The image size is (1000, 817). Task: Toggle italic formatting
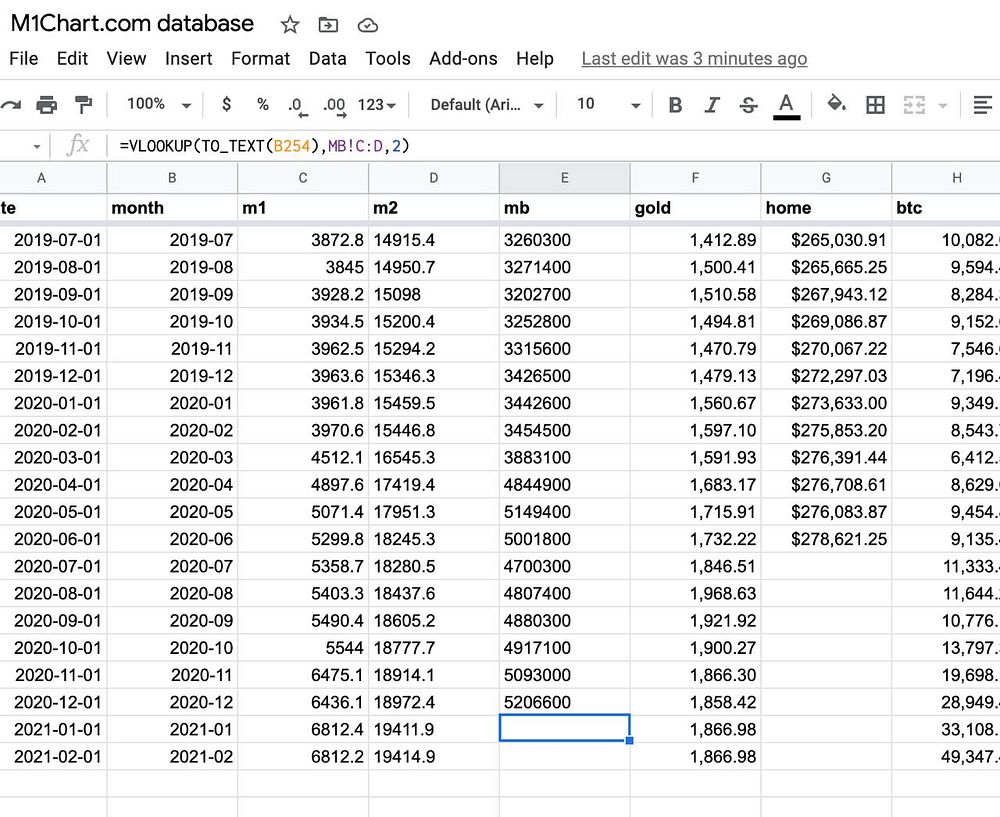point(712,104)
